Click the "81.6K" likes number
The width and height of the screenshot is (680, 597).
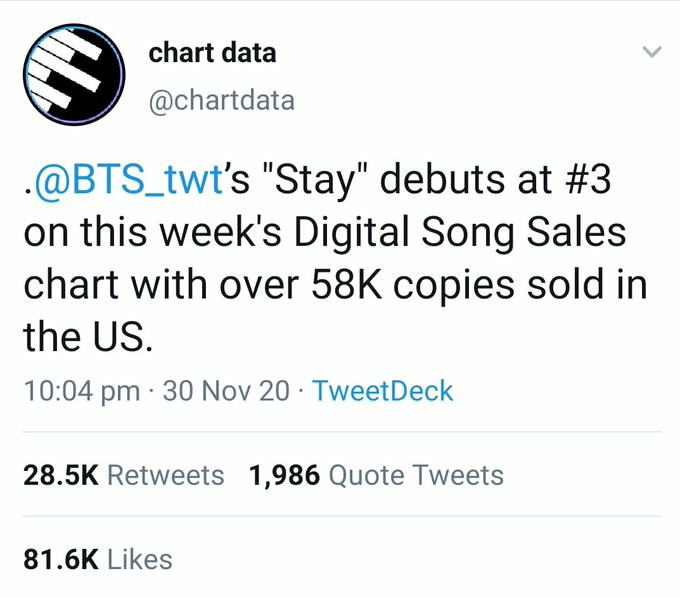click(x=59, y=560)
